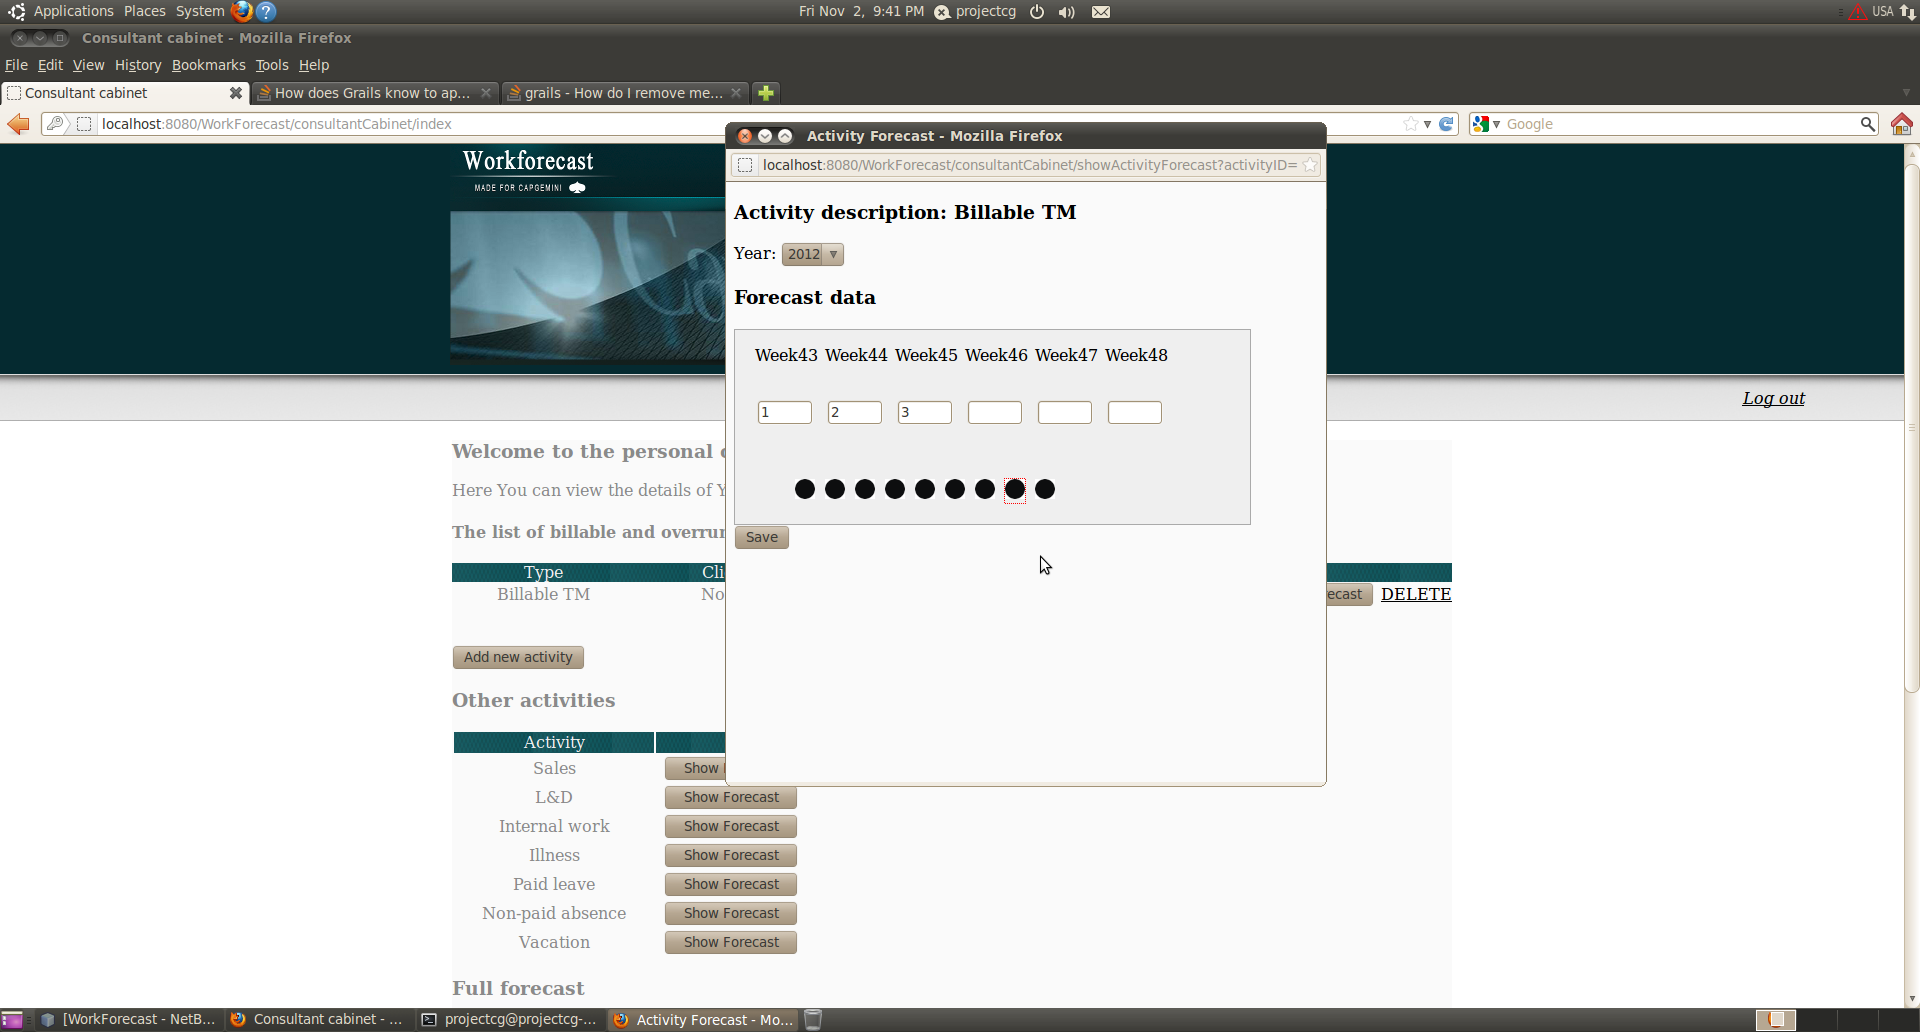Click the Log out link
The image size is (1920, 1032).
pyautogui.click(x=1773, y=398)
